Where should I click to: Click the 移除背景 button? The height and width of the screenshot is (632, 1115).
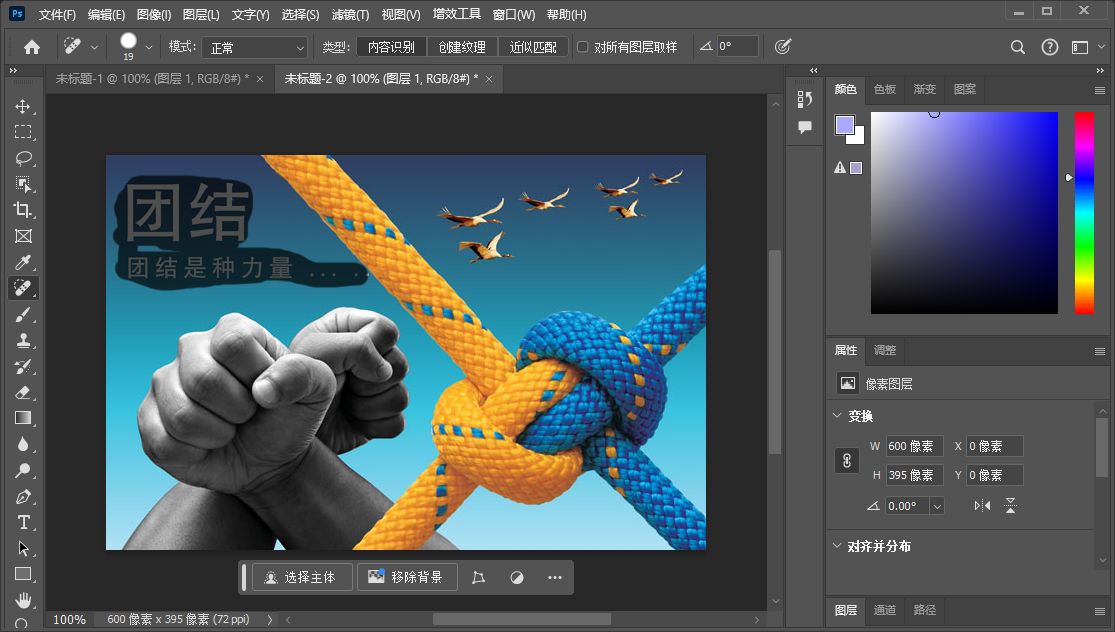pyautogui.click(x=406, y=577)
